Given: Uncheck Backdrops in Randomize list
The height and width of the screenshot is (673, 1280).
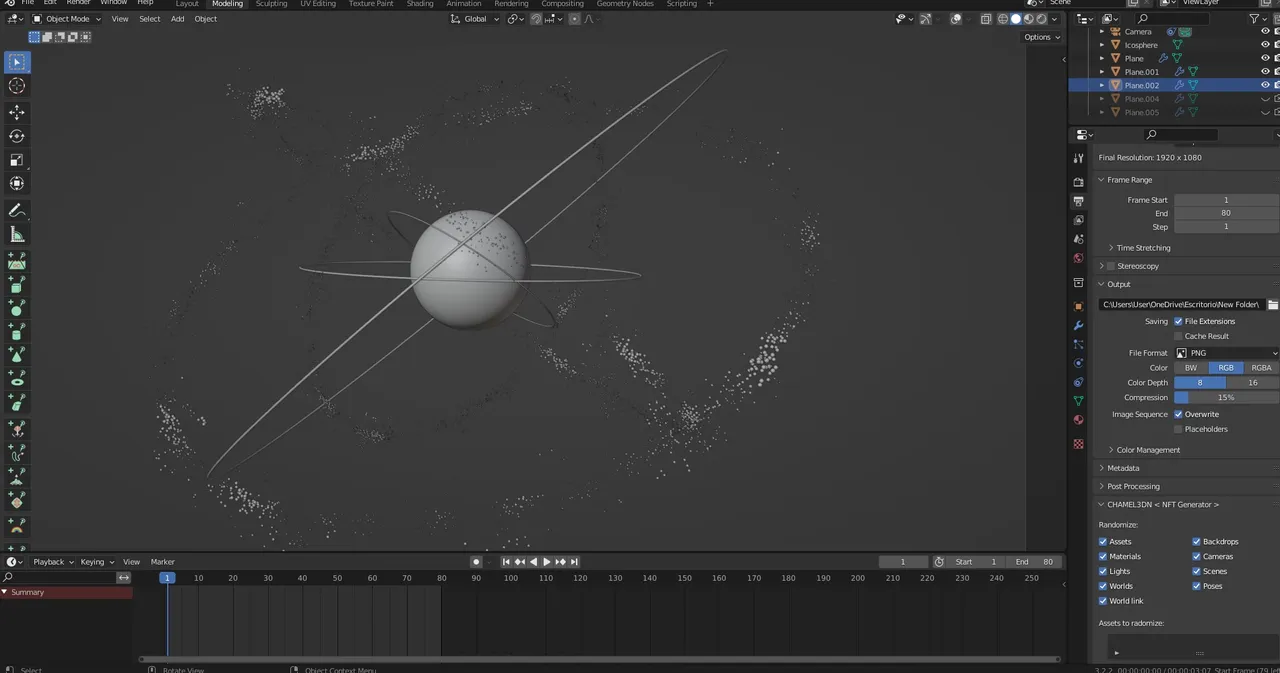Looking at the screenshot, I should [x=1197, y=541].
